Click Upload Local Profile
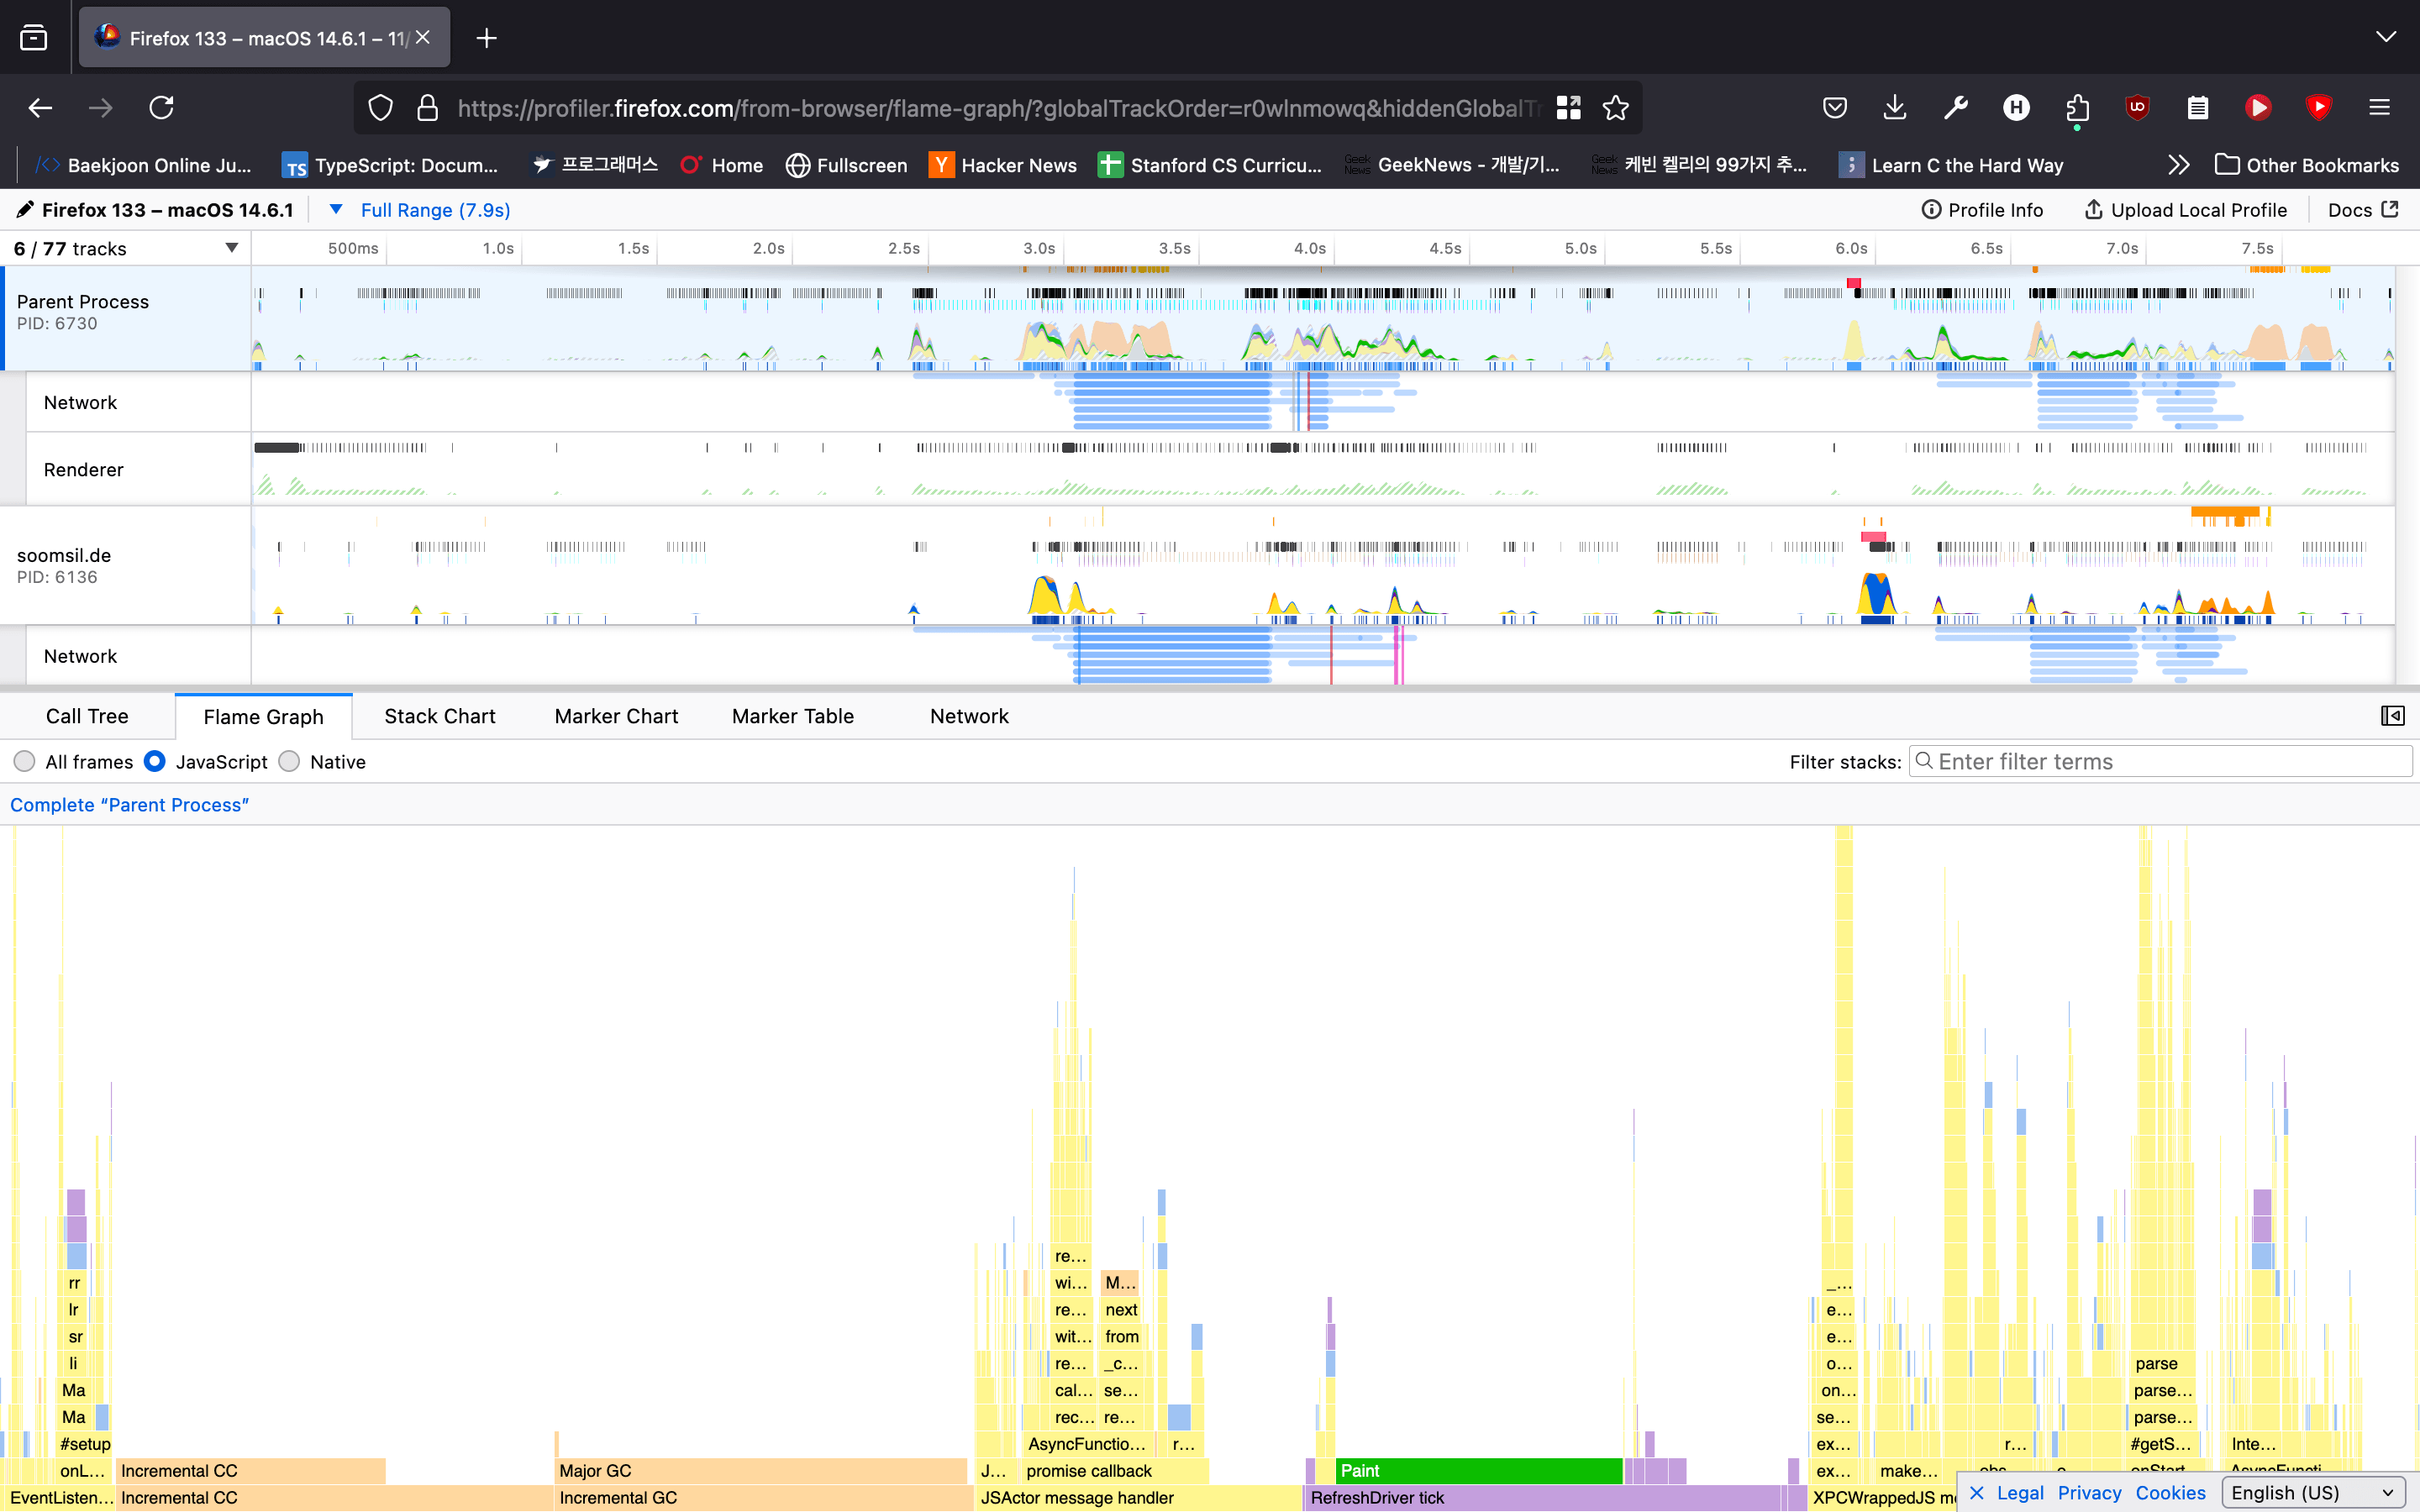The image size is (2420, 1512). 2185,210
